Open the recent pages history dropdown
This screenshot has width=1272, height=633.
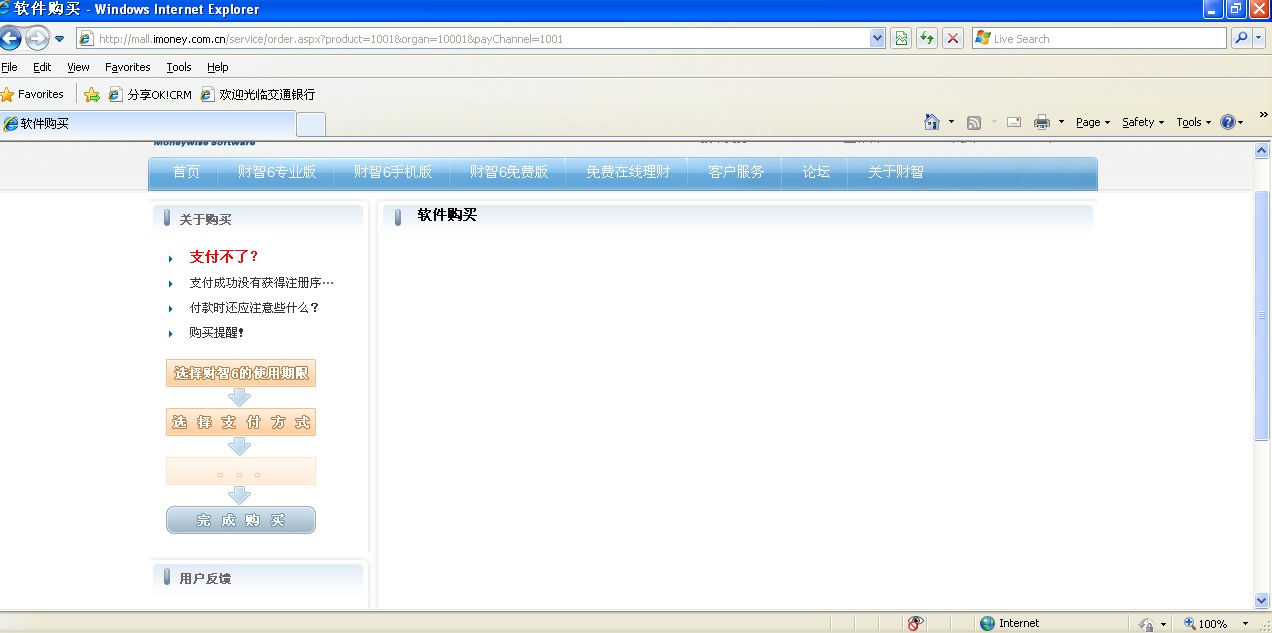click(59, 39)
